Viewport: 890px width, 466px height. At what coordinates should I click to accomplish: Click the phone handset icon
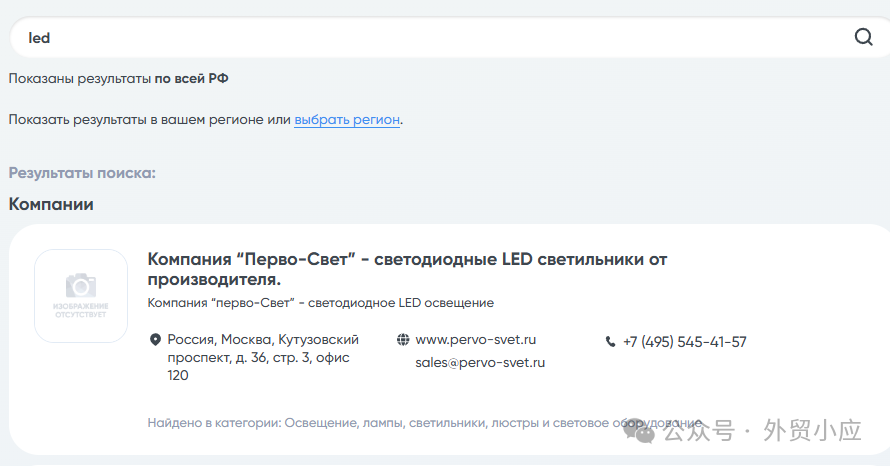click(x=611, y=342)
